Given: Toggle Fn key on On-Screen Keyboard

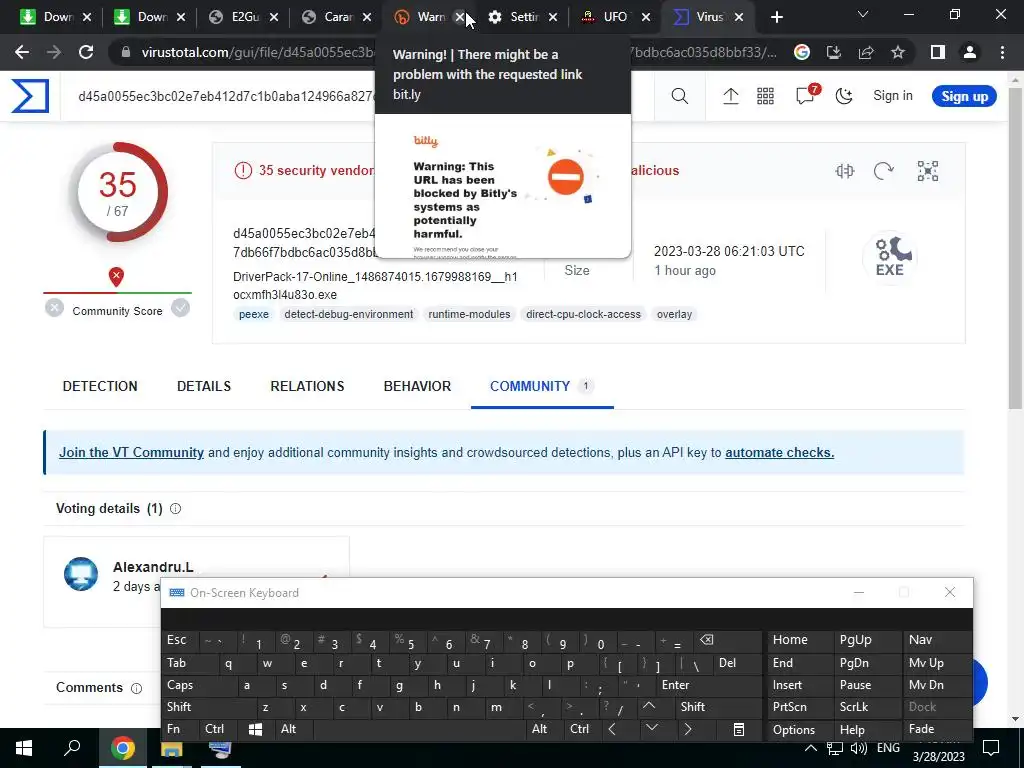Looking at the screenshot, I should [180, 729].
